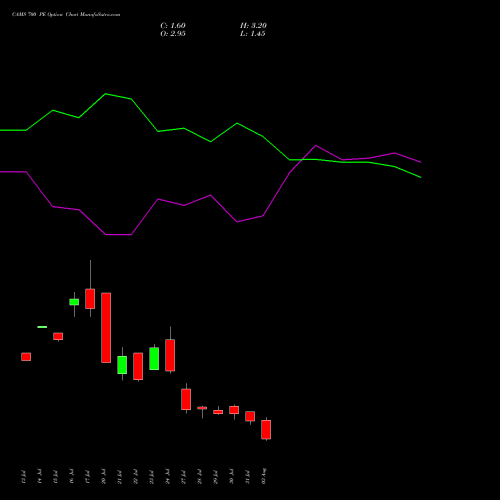500x500 pixels.
Task: Click the lowest trough of the purple line
Action: pos(118,235)
